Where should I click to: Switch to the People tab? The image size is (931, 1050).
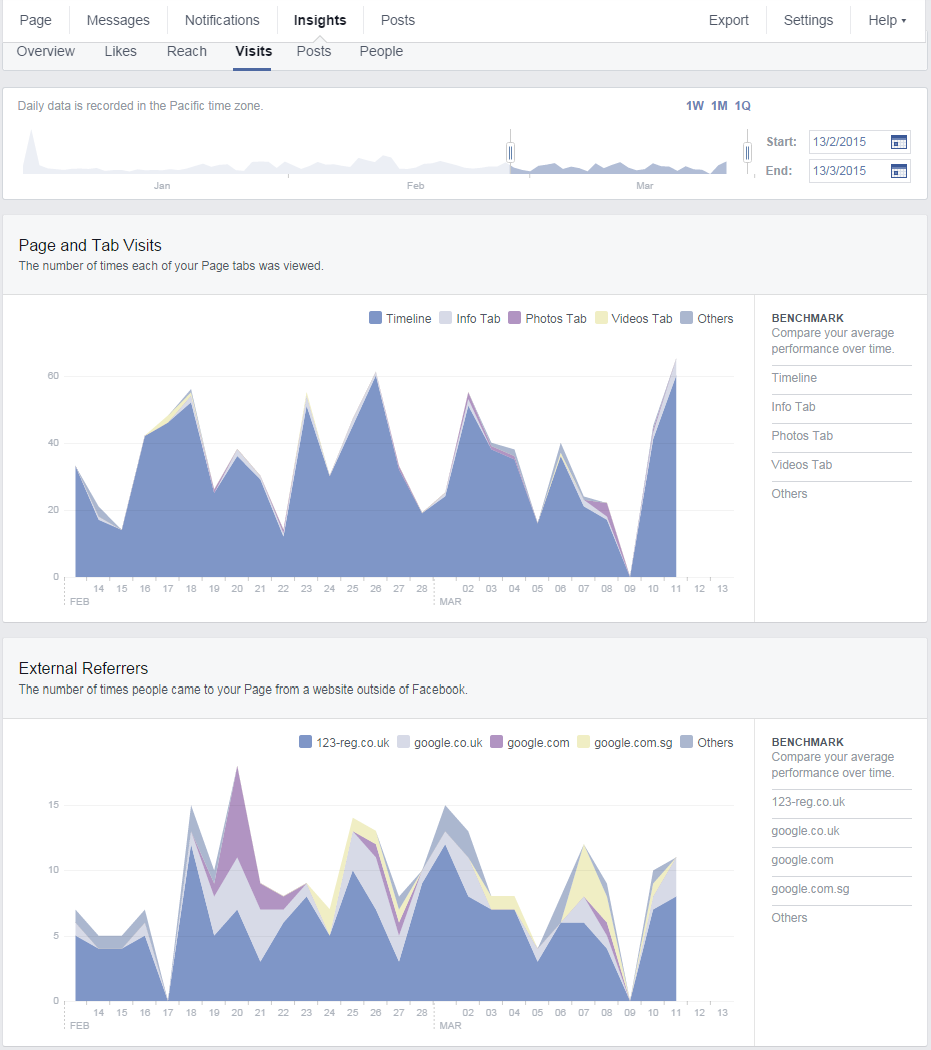click(x=381, y=52)
